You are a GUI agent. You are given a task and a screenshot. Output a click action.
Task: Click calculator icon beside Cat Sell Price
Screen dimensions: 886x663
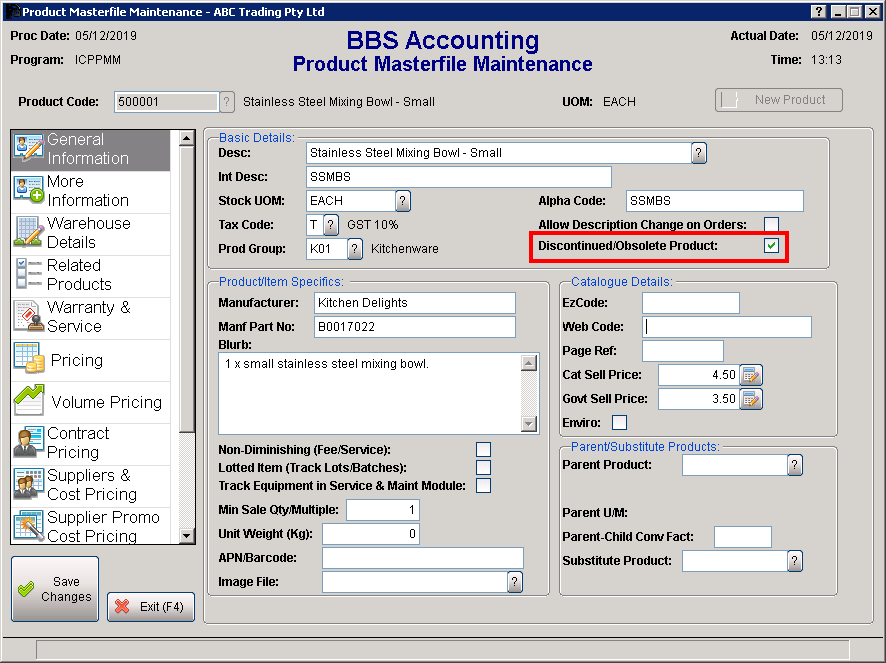751,376
